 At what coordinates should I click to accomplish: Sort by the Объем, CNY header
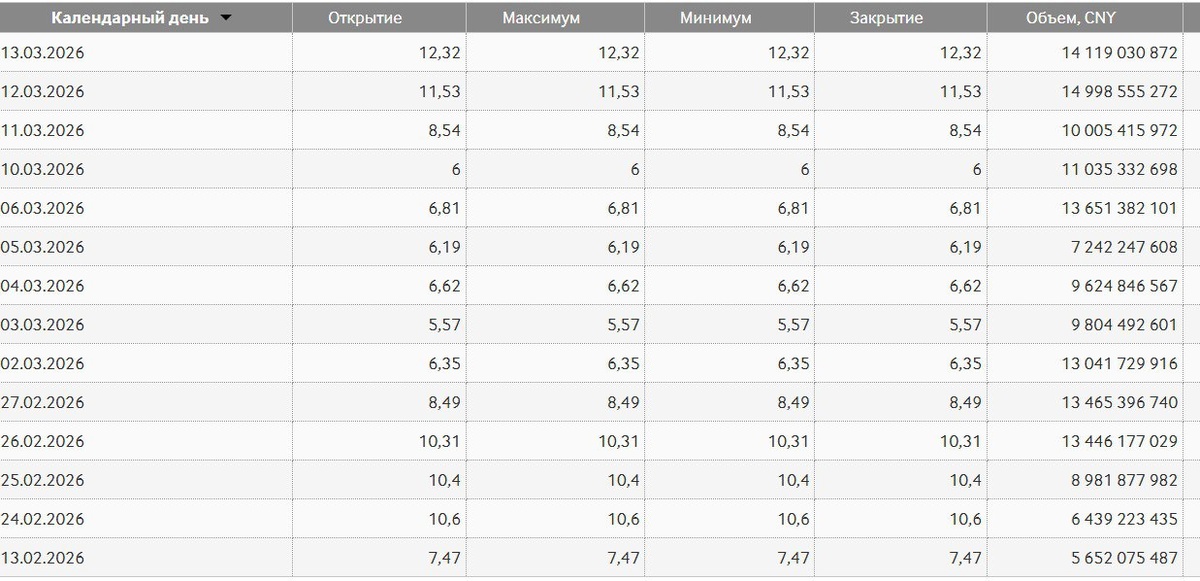pyautogui.click(x=1071, y=18)
